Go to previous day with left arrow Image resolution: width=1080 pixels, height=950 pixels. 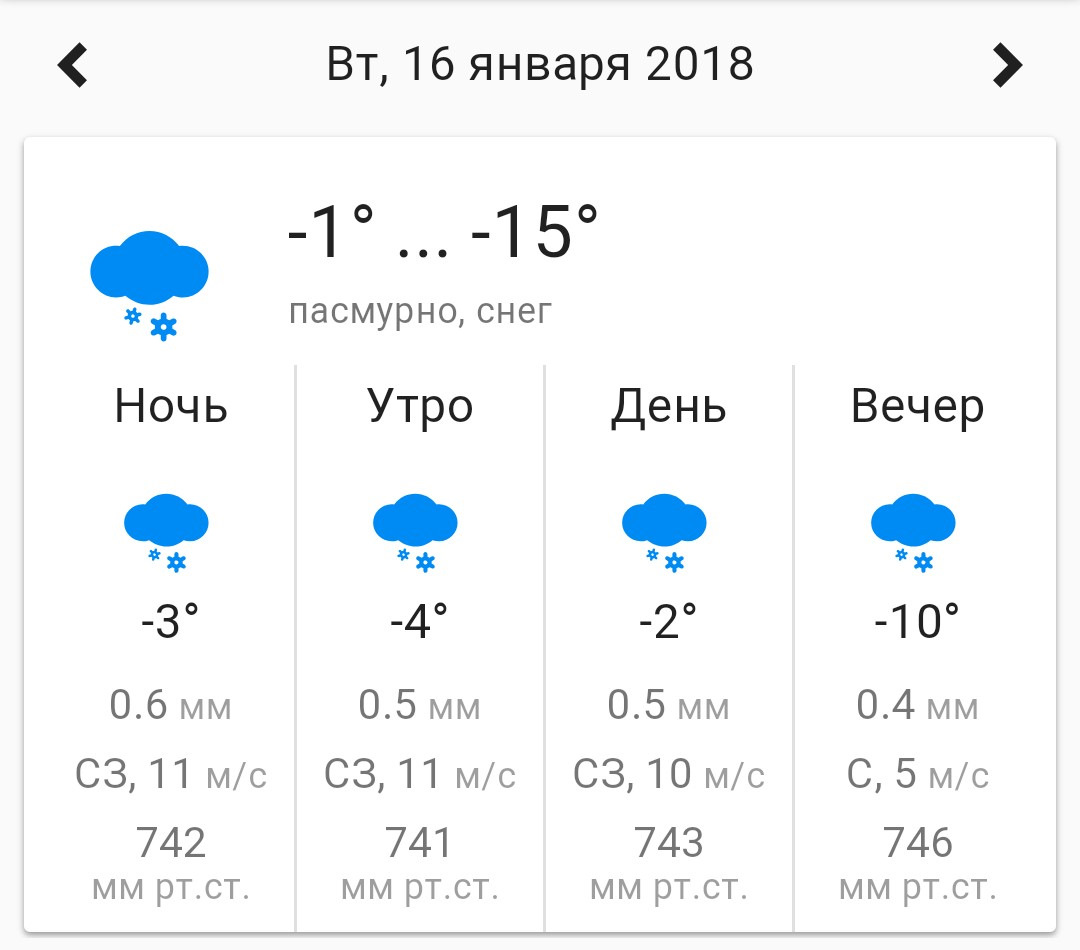(x=73, y=66)
